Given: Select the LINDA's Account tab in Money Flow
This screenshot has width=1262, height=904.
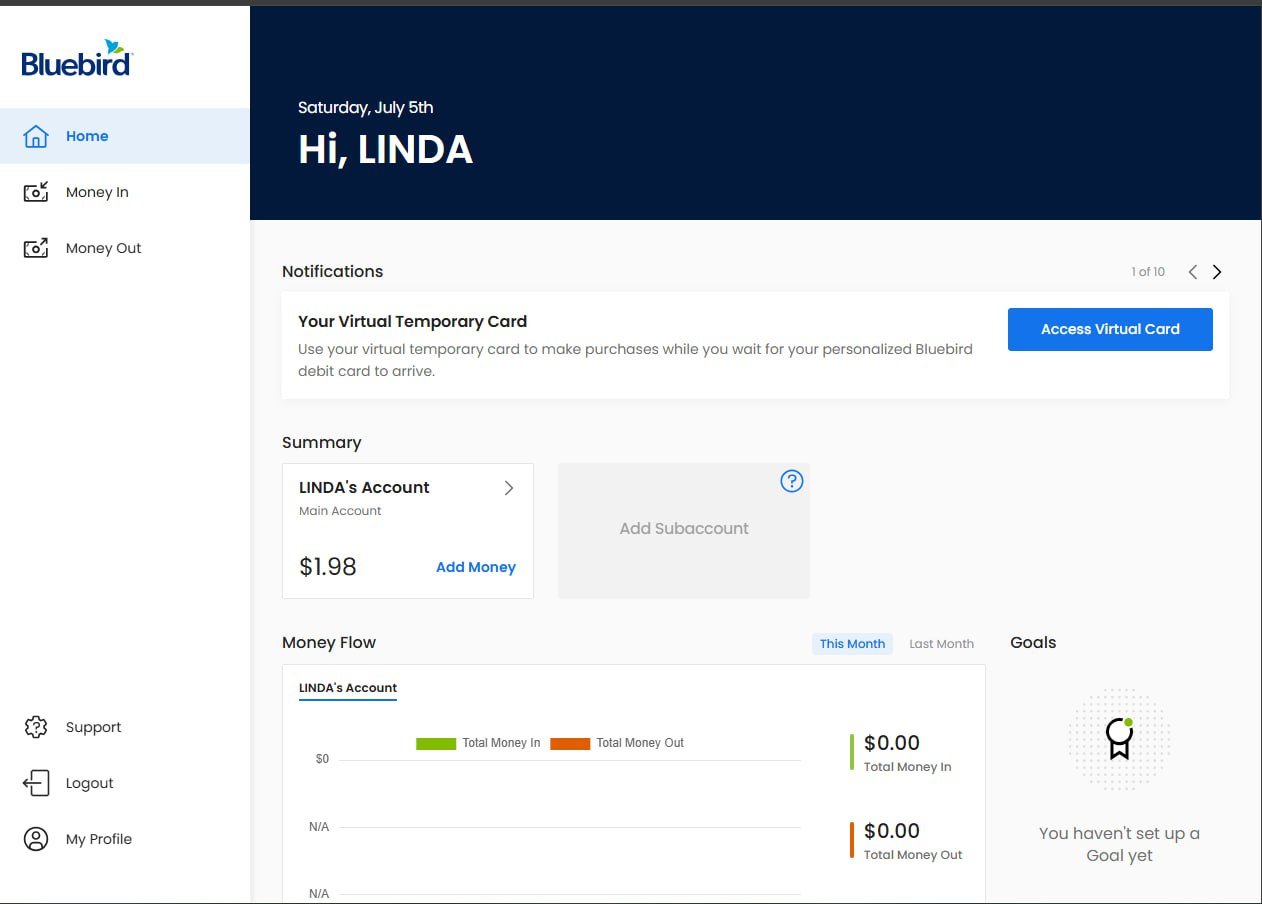Looking at the screenshot, I should tap(347, 687).
